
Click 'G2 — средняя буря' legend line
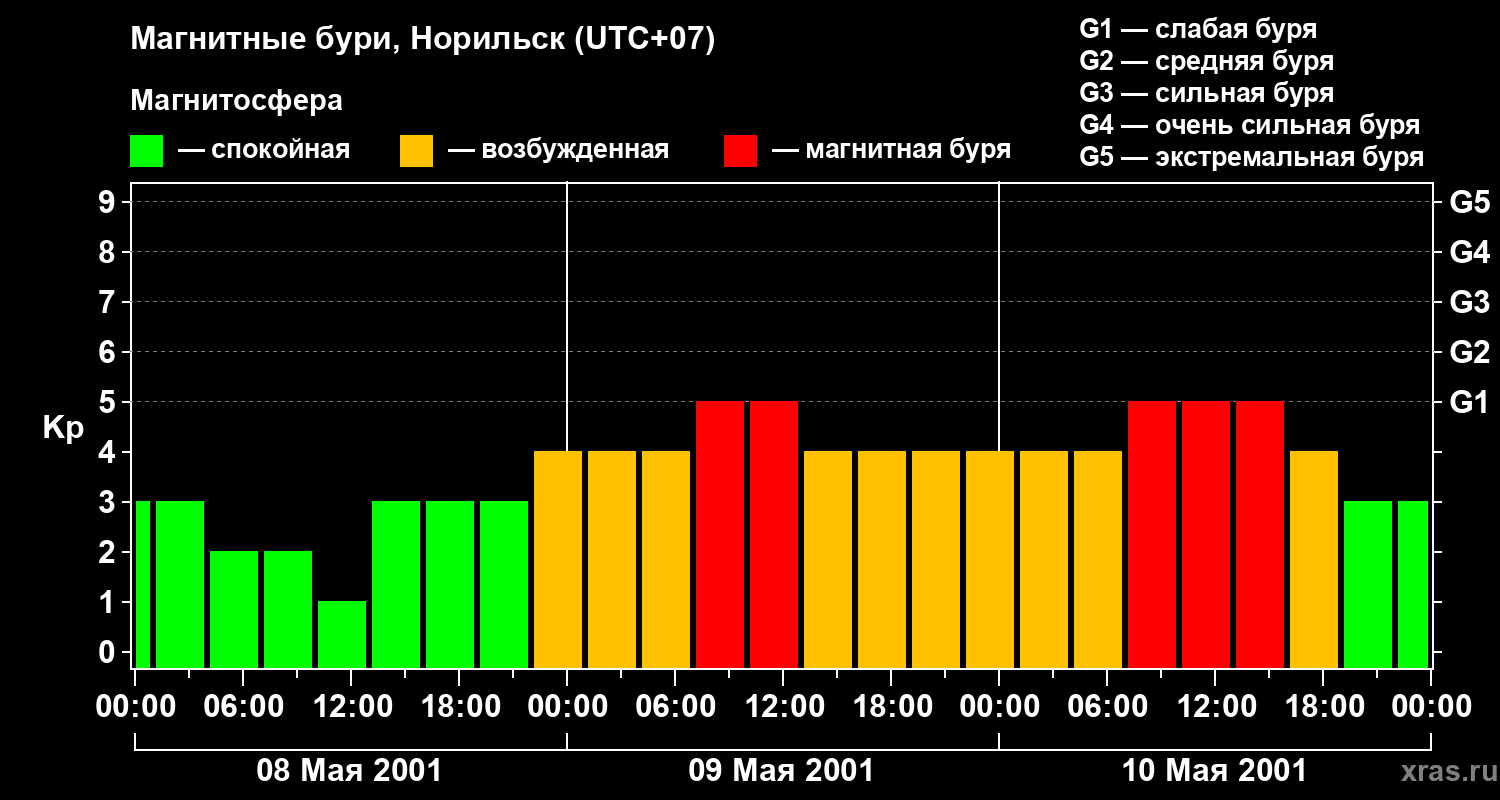(x=1207, y=61)
